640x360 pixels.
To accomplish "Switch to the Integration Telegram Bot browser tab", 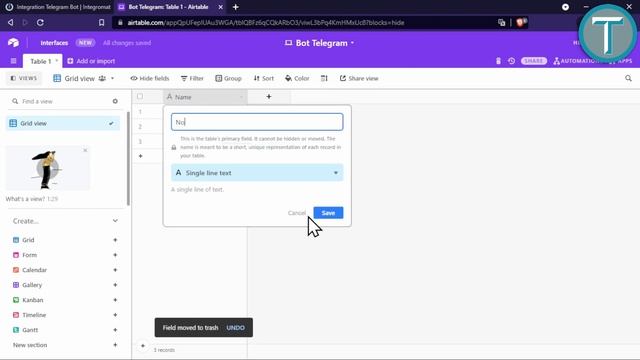I will click(58, 7).
